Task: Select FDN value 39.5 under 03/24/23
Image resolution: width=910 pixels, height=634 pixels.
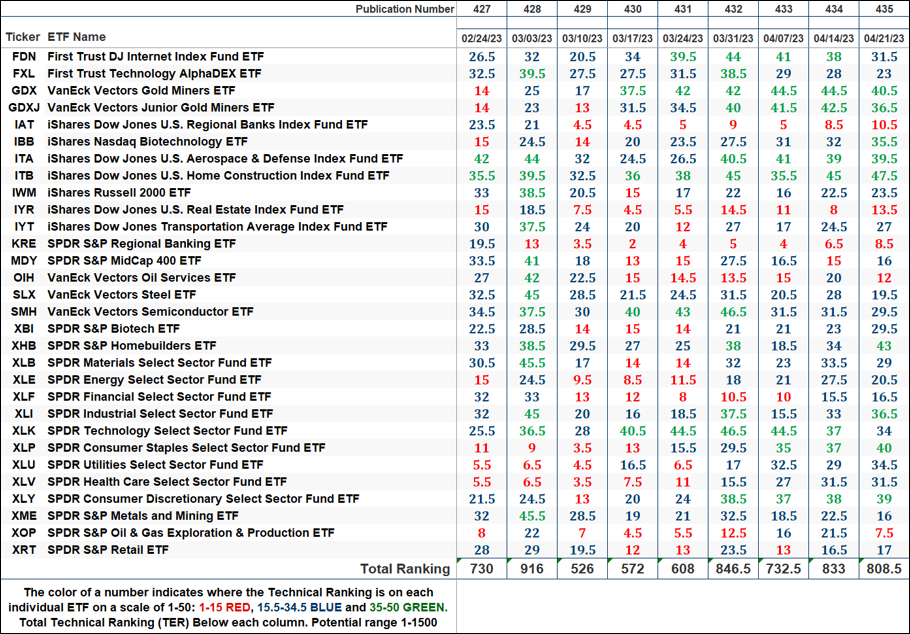Action: [682, 57]
